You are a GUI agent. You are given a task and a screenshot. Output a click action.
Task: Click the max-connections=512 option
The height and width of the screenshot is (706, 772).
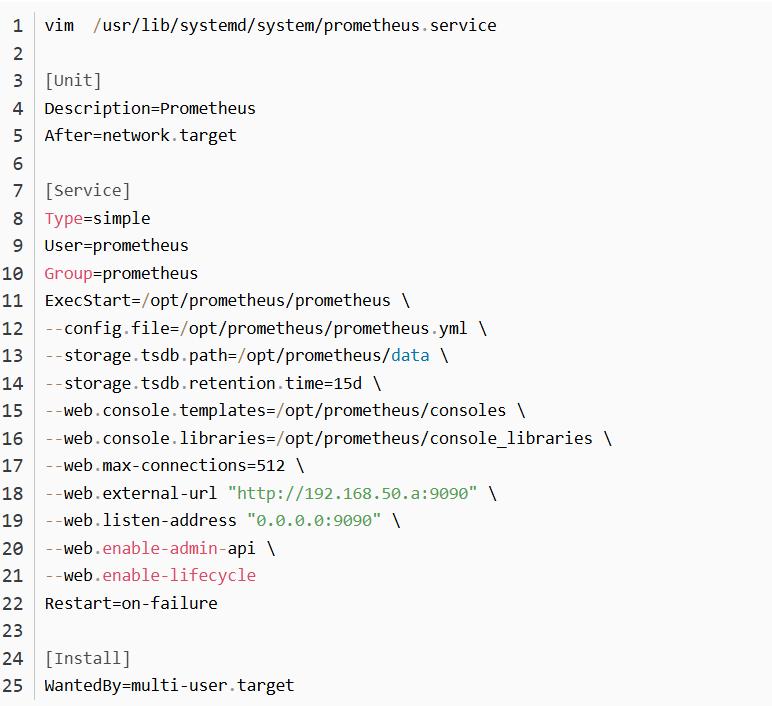point(193,465)
